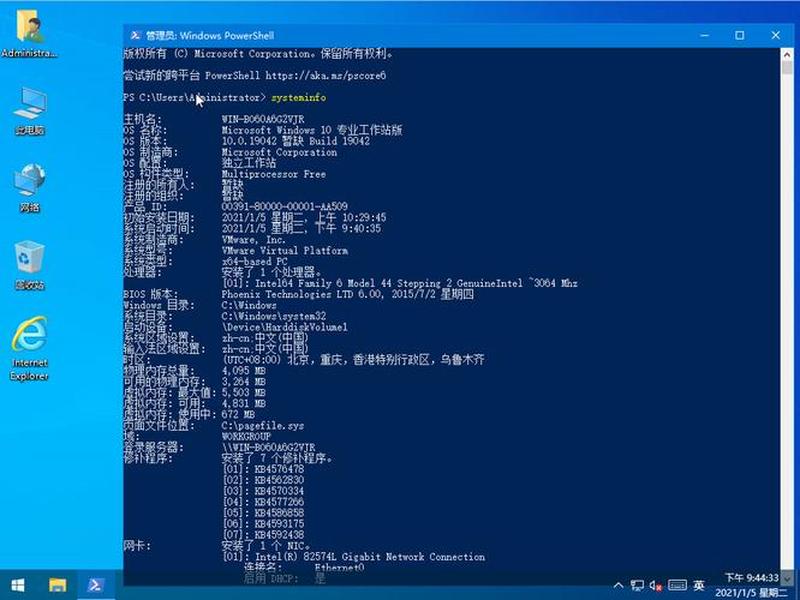Click the "VMware, Inc." manufacturer value
Screen dimensions: 800x600
click(254, 239)
